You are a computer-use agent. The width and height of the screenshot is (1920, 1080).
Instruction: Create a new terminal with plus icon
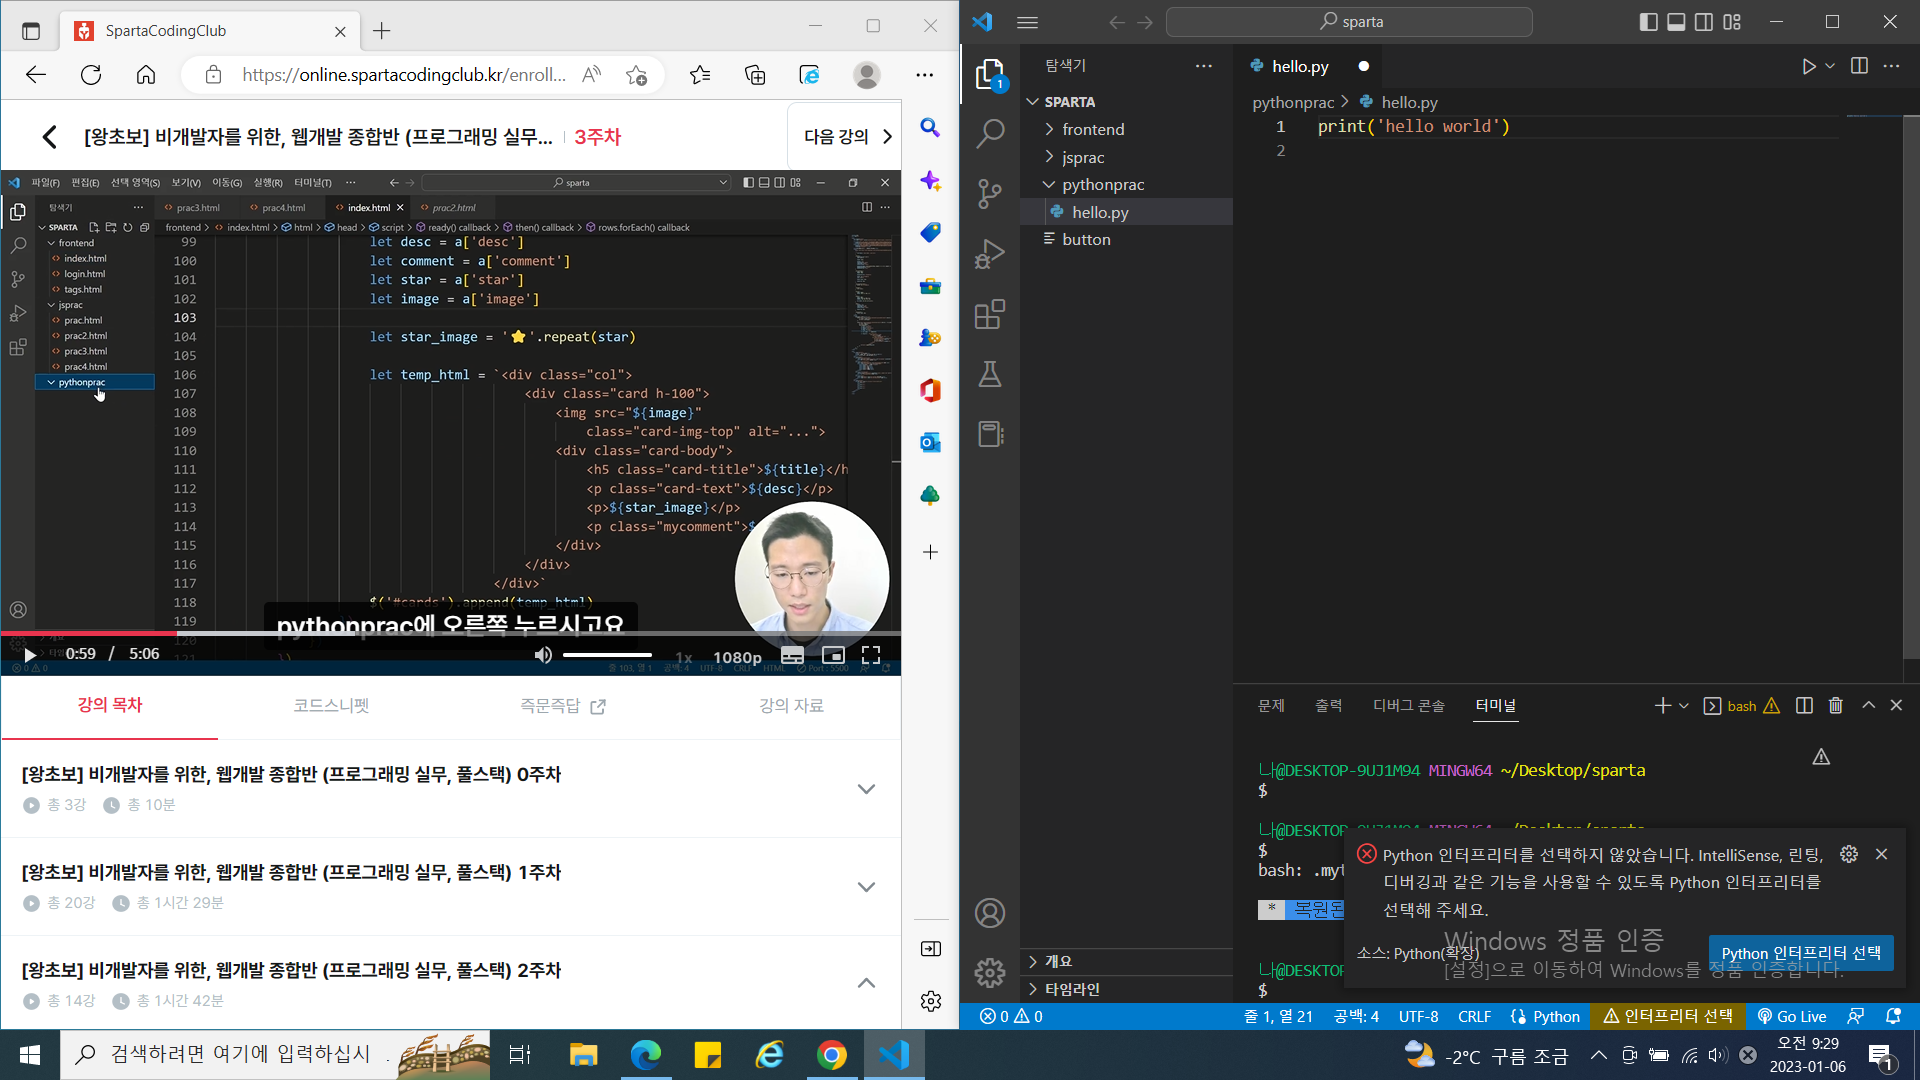(1662, 706)
